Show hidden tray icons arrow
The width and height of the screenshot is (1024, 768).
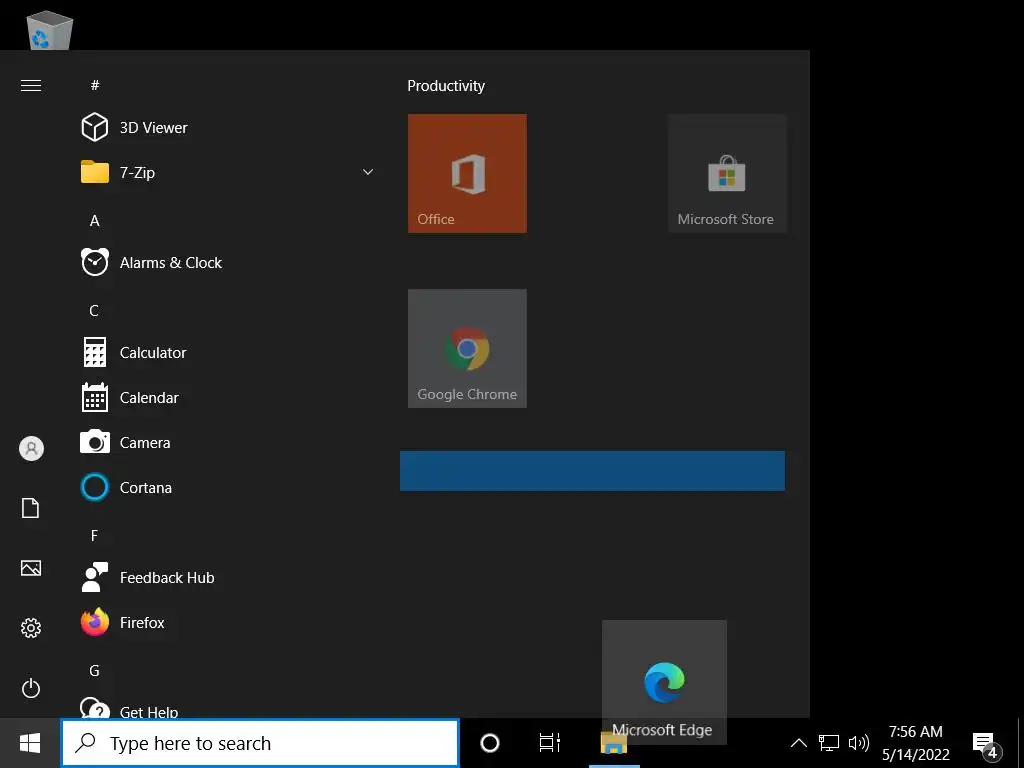(798, 743)
